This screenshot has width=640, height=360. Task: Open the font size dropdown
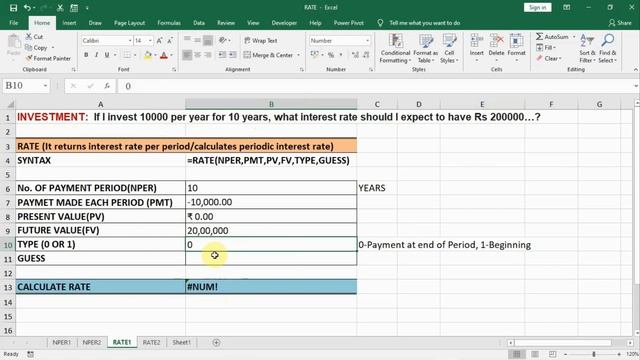150,40
